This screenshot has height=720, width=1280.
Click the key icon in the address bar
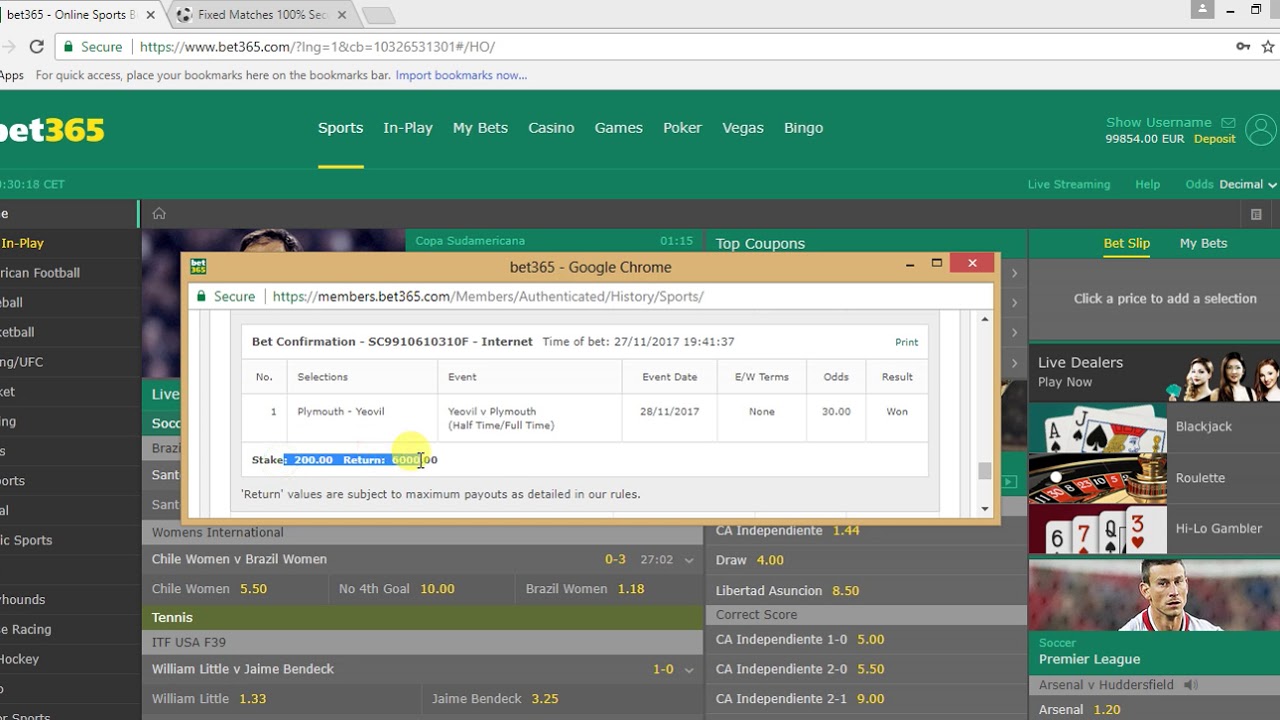[1243, 47]
